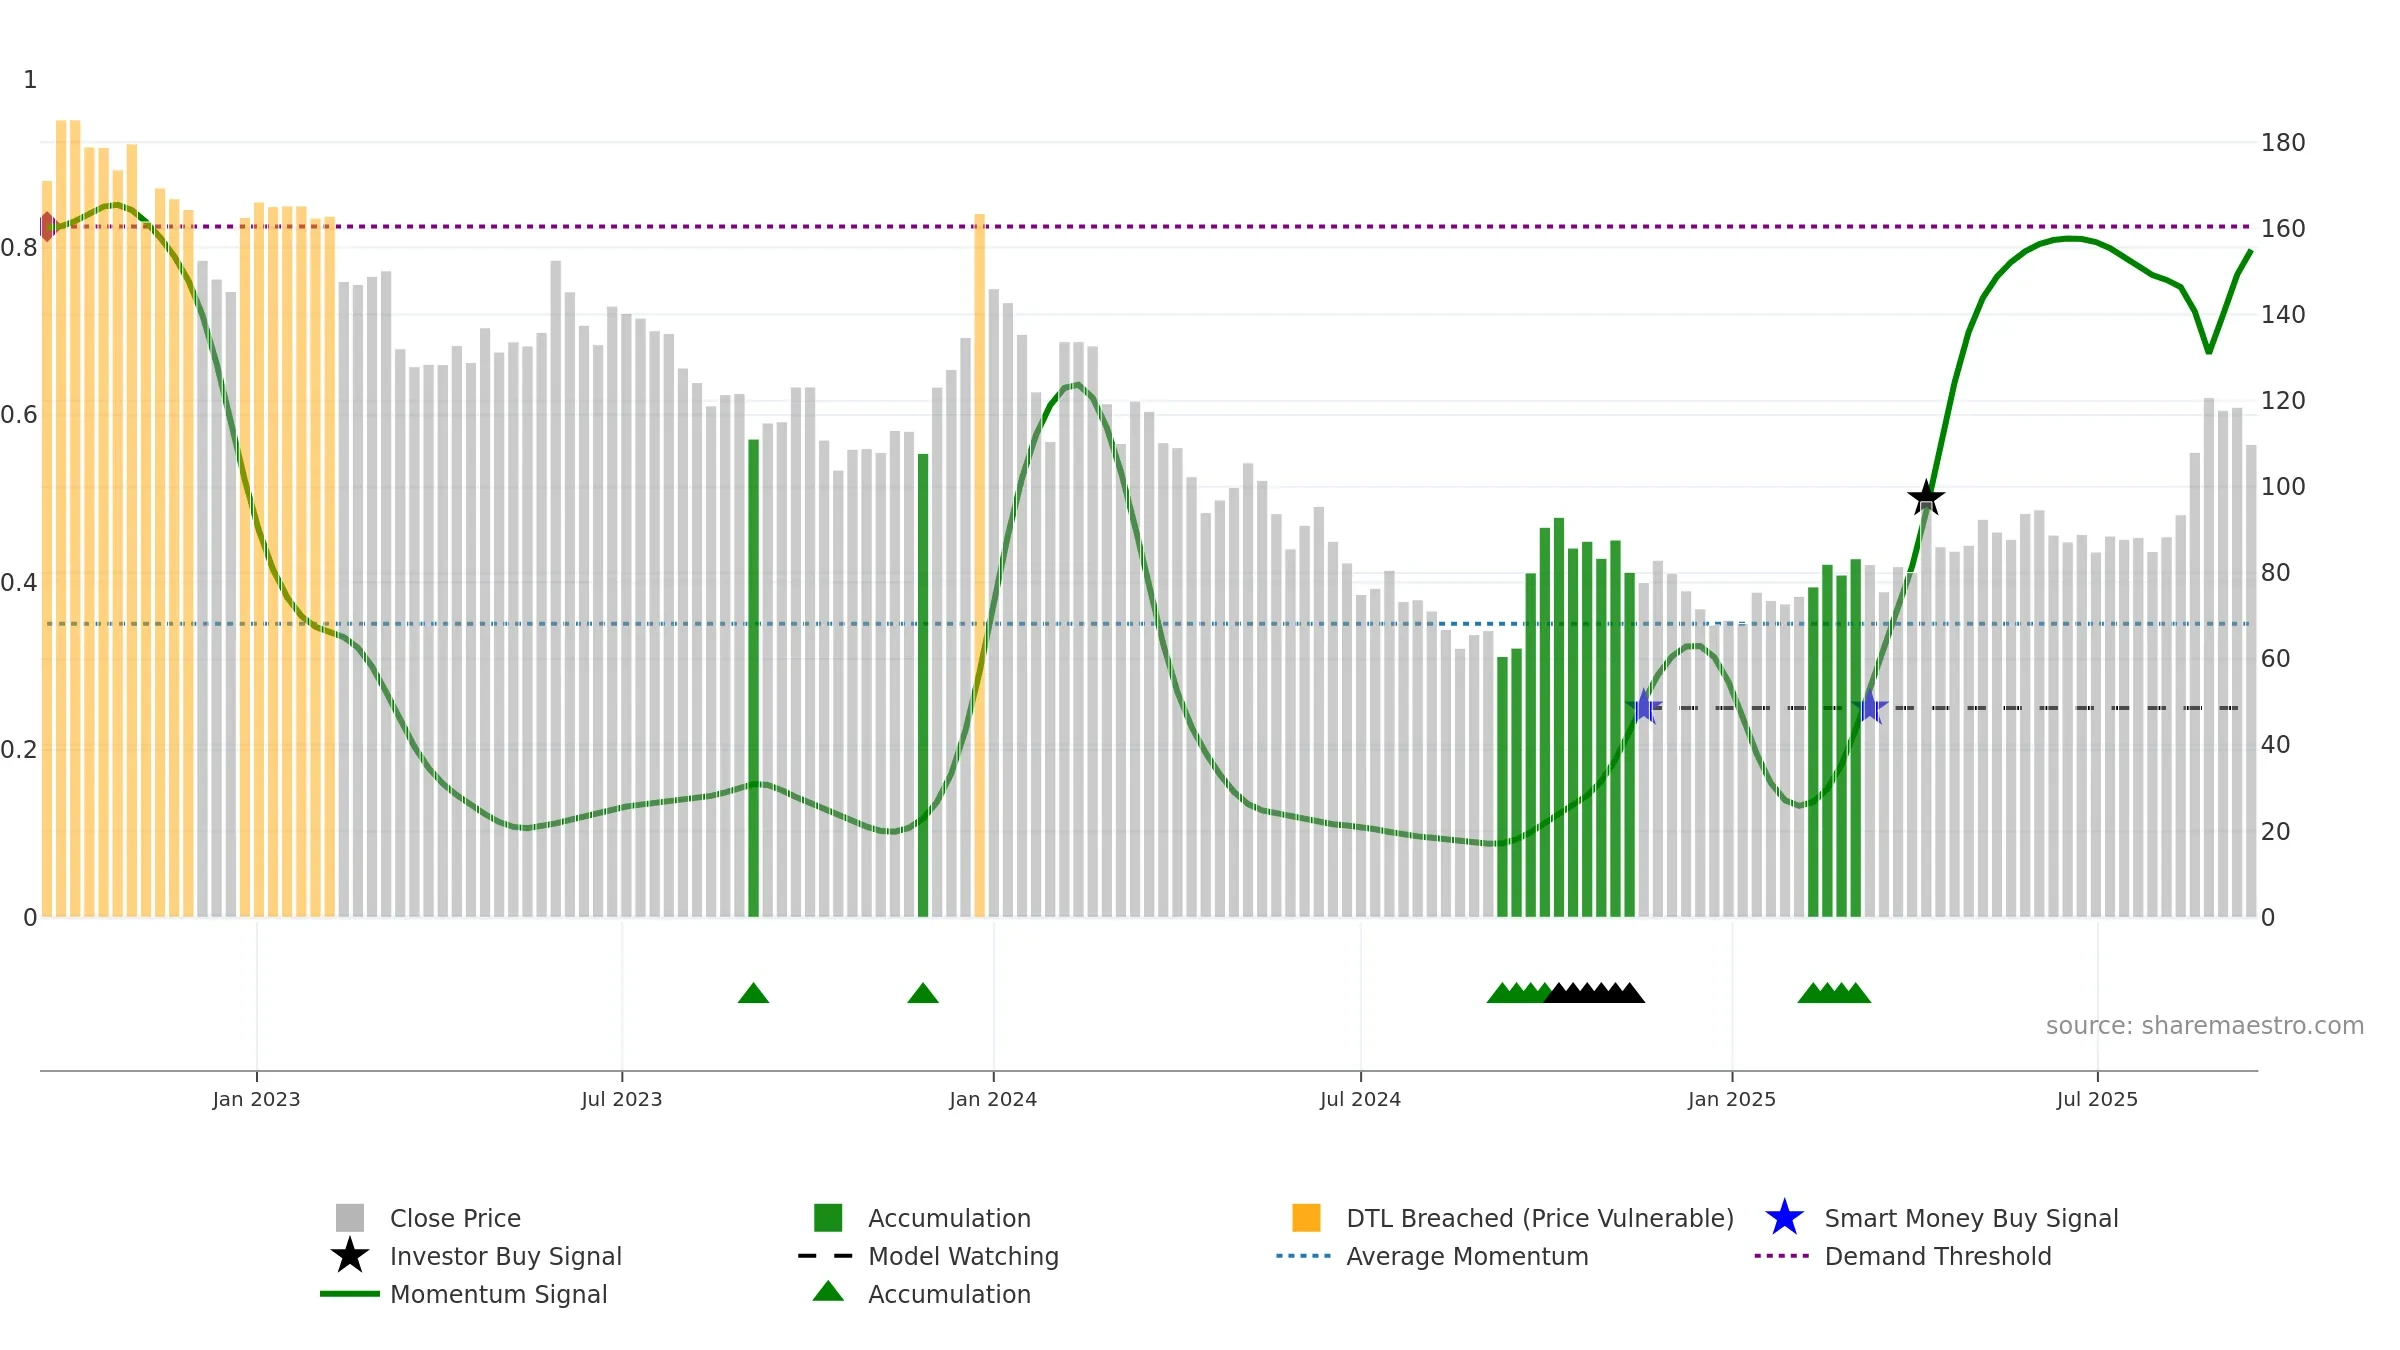2400x1350 pixels.
Task: Click the green Accumulation triangle legend icon
Action: click(x=828, y=1292)
